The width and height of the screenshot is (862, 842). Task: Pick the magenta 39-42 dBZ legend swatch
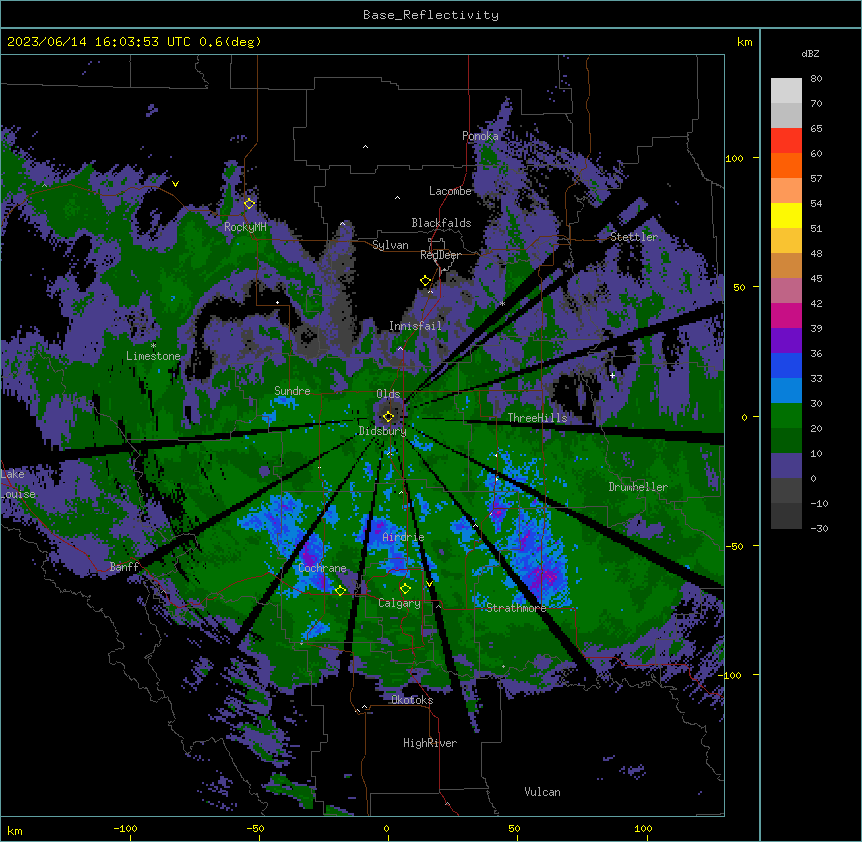click(786, 315)
